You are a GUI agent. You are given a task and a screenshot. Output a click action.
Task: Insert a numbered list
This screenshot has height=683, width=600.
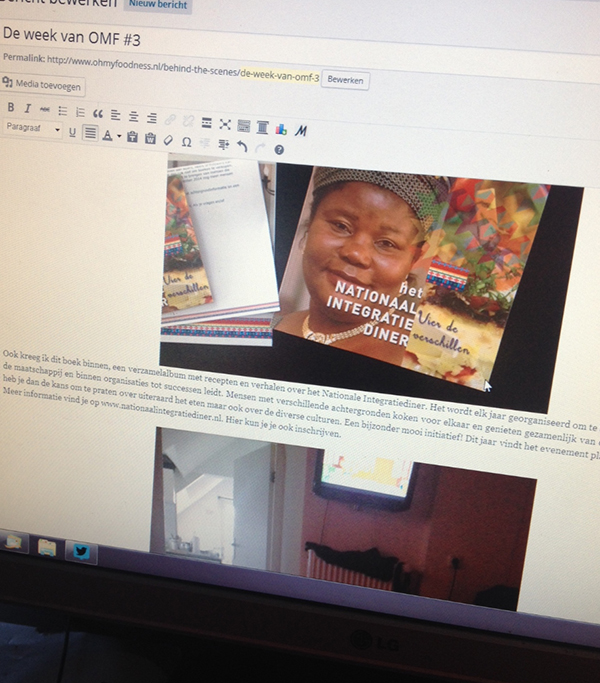pyautogui.click(x=80, y=112)
